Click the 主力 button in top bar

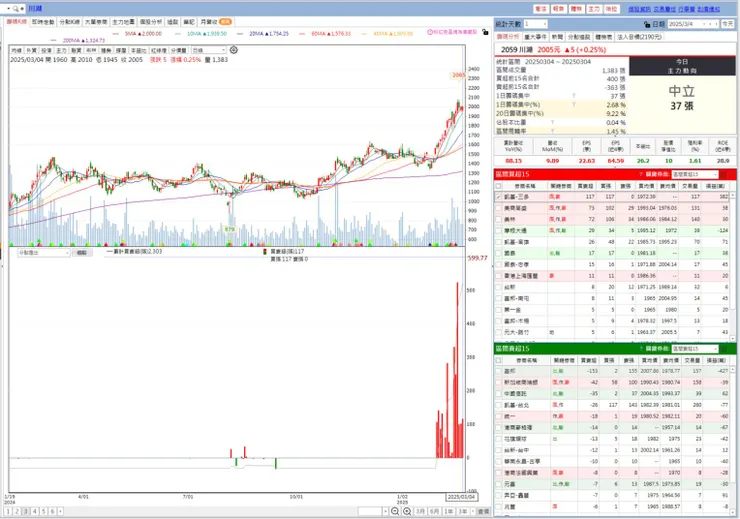tap(594, 9)
